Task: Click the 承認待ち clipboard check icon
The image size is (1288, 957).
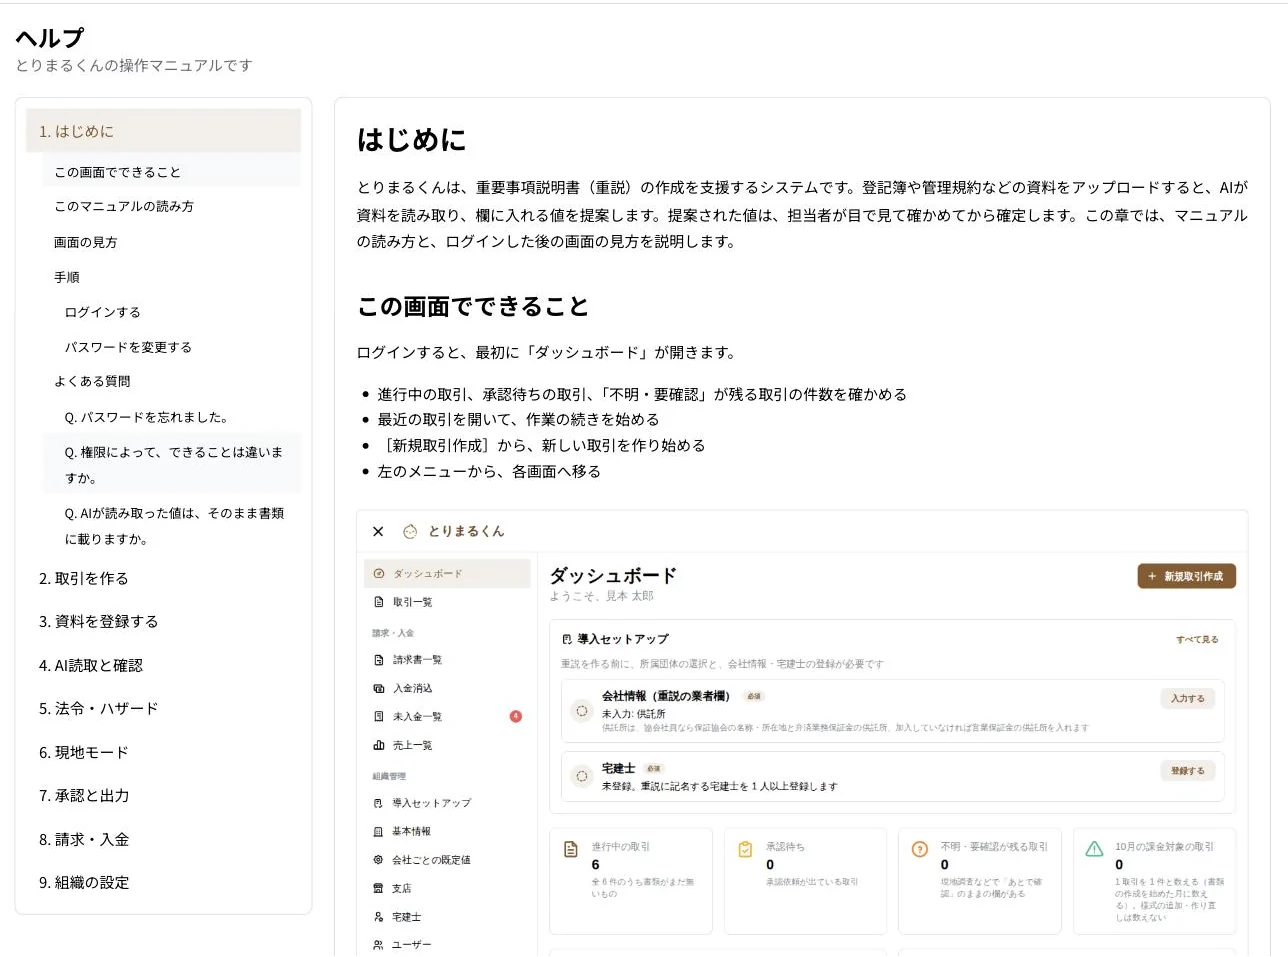Action: point(745,849)
